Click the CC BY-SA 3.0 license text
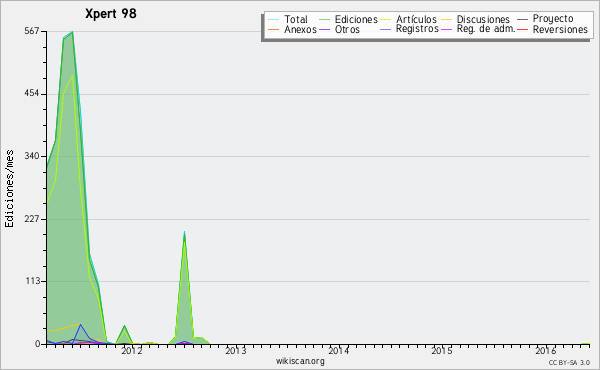 569,362
